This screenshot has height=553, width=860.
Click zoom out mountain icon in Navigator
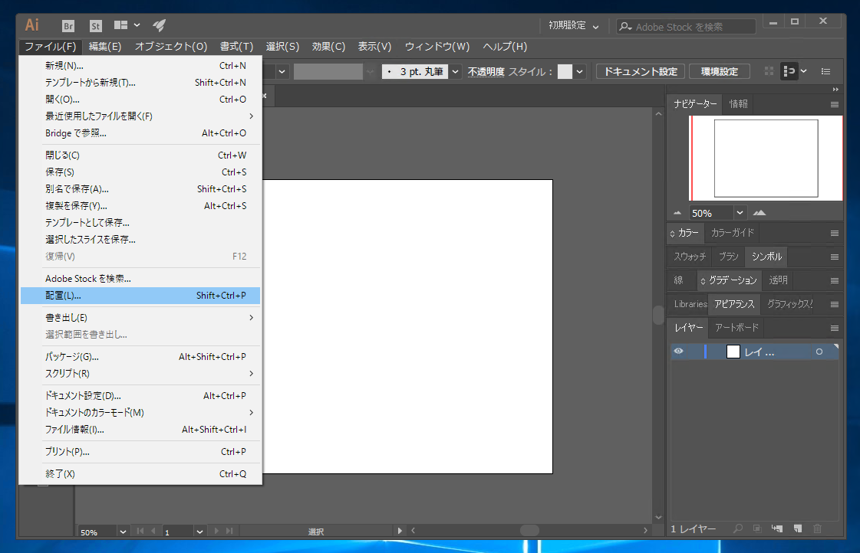pyautogui.click(x=677, y=213)
